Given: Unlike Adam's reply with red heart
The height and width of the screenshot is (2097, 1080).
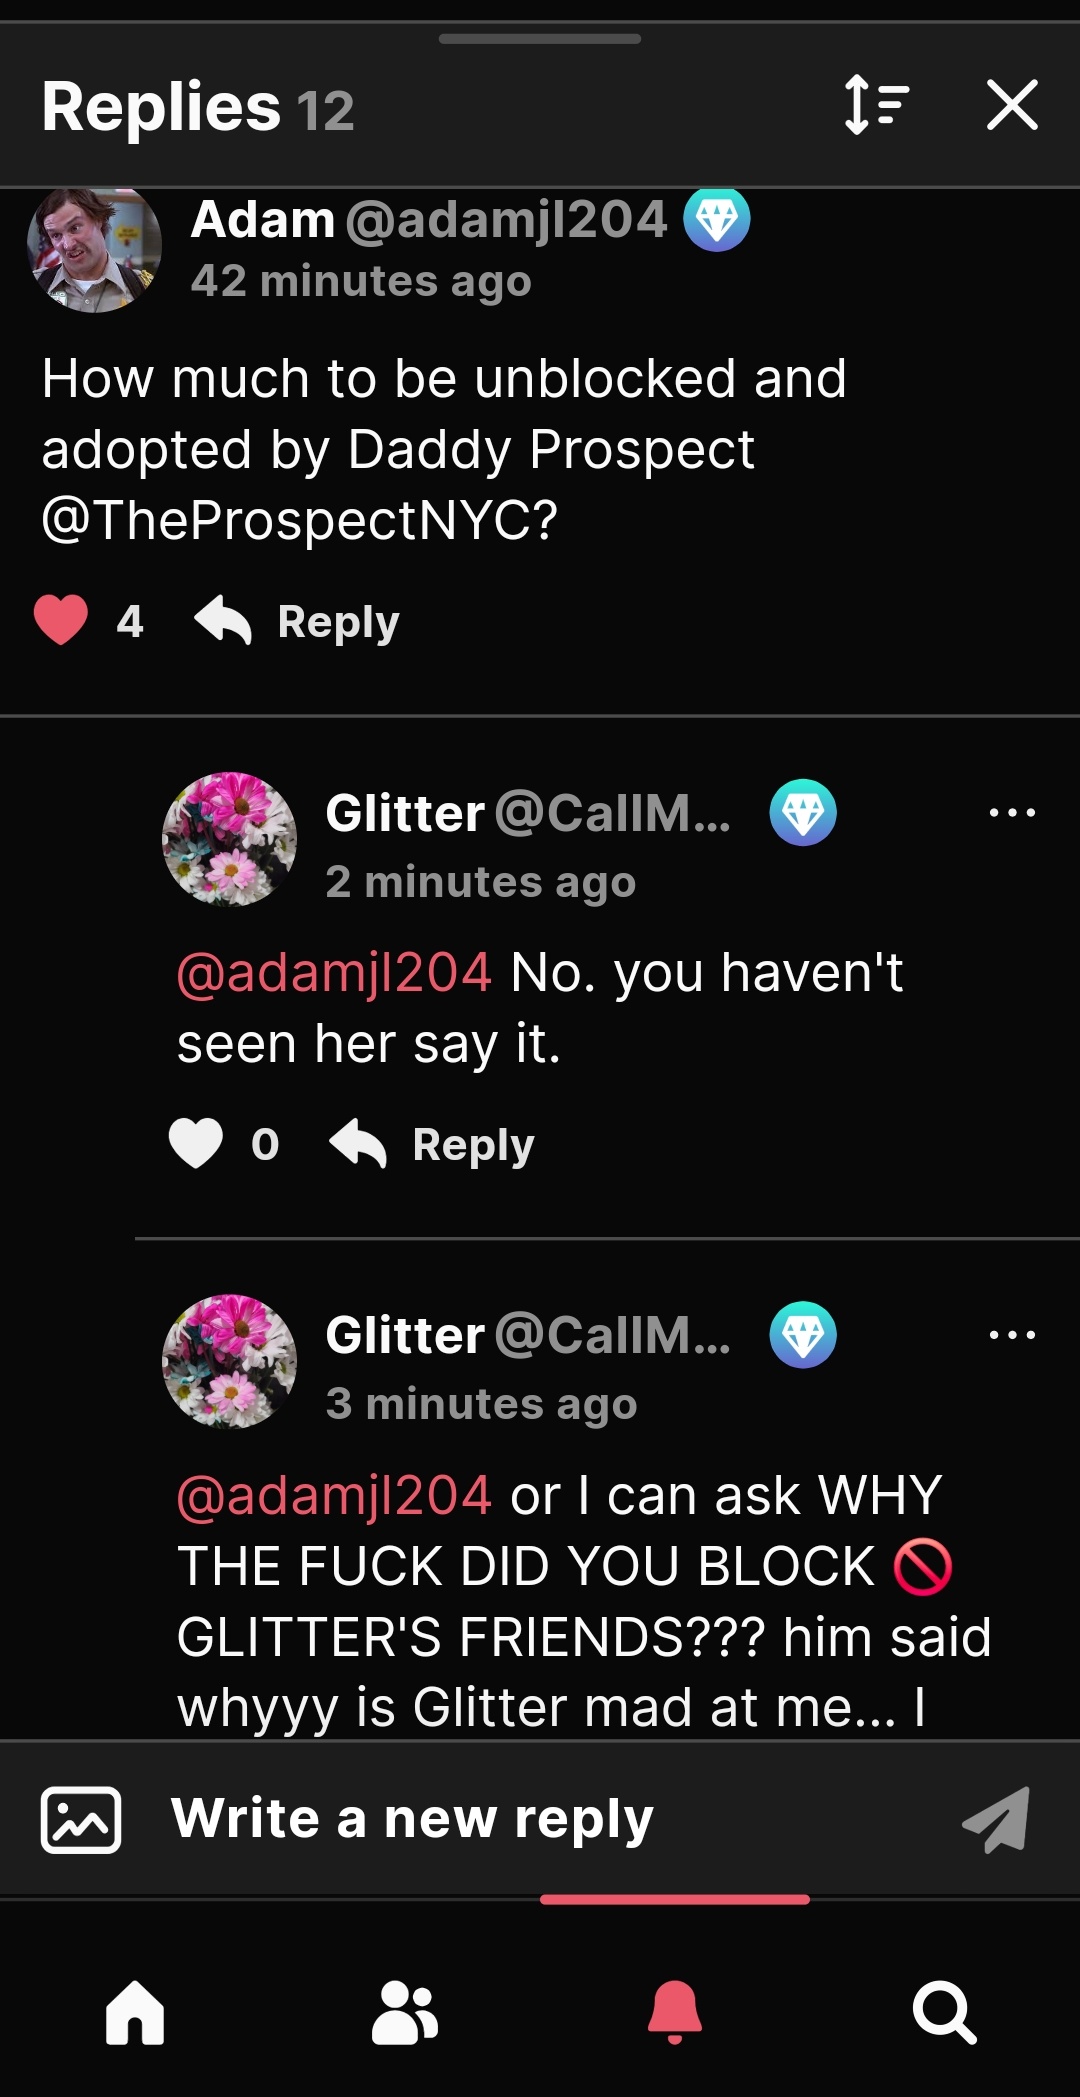Looking at the screenshot, I should 61,620.
